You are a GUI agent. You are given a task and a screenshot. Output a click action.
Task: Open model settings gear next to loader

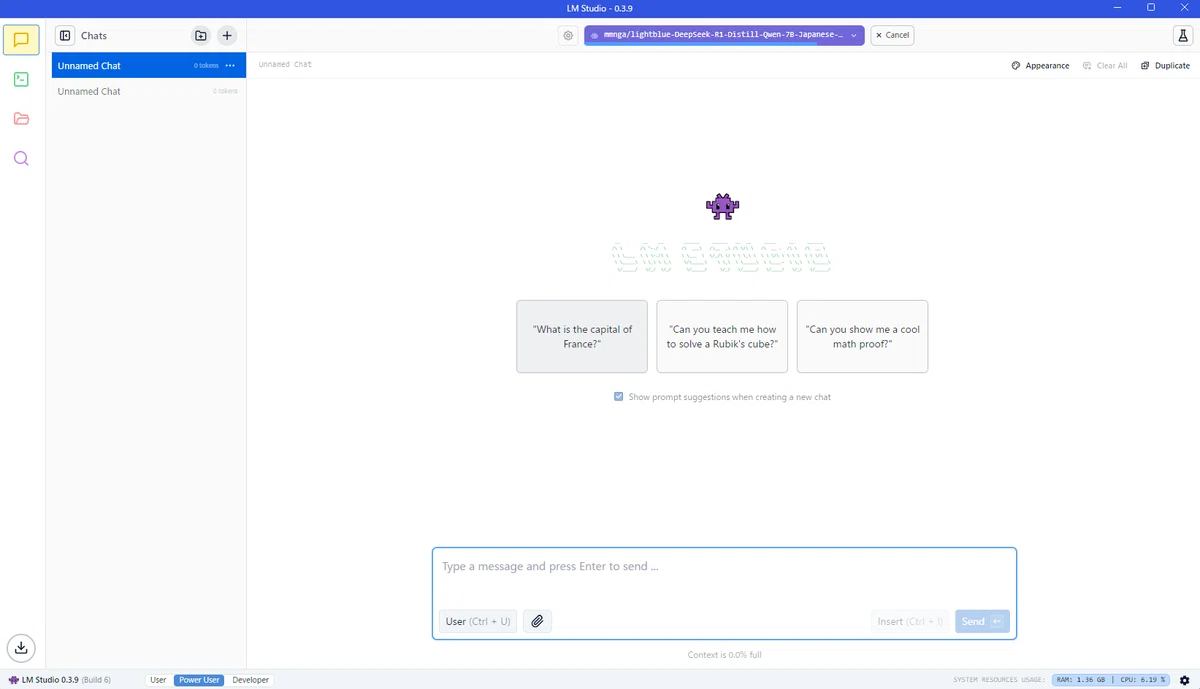pyautogui.click(x=568, y=35)
